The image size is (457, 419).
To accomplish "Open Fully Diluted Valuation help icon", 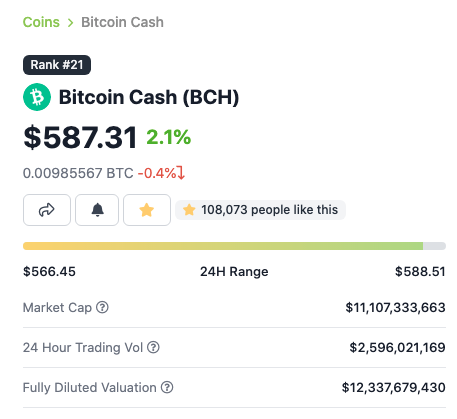I will pyautogui.click(x=167, y=387).
